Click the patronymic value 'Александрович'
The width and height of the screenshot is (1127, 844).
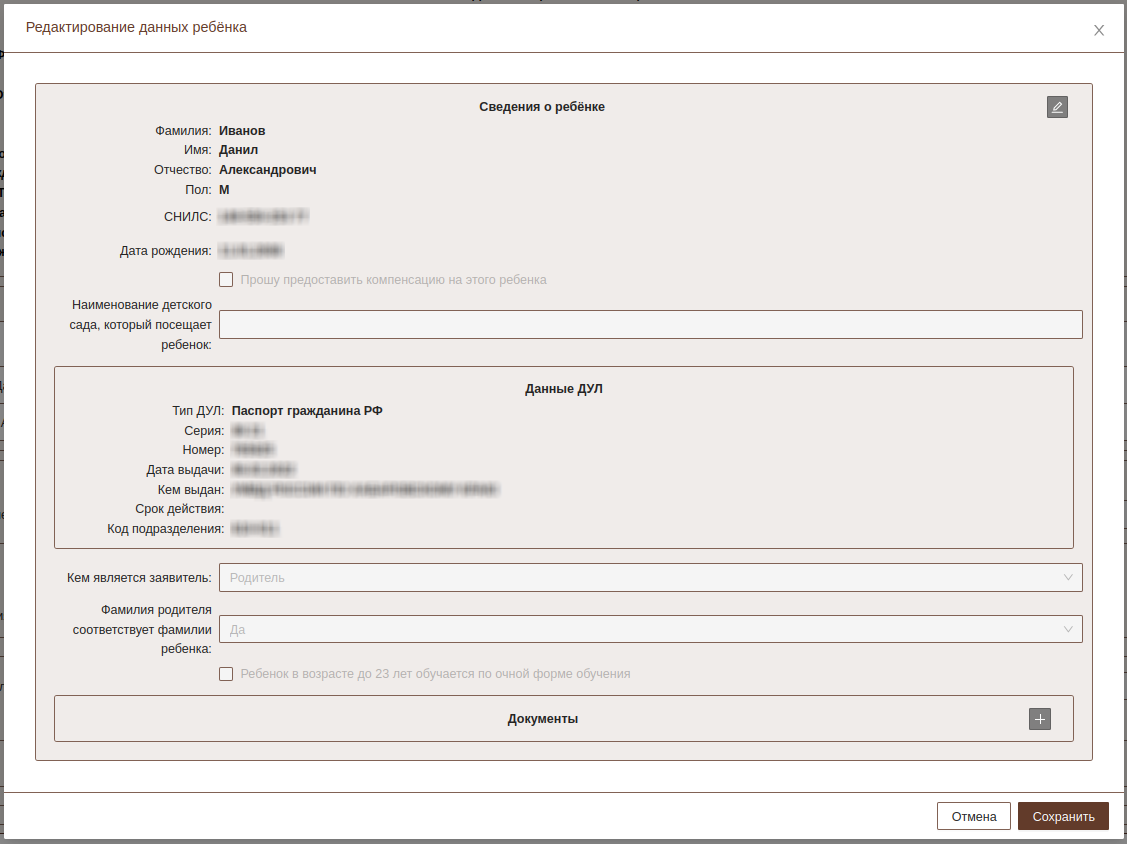tap(267, 170)
